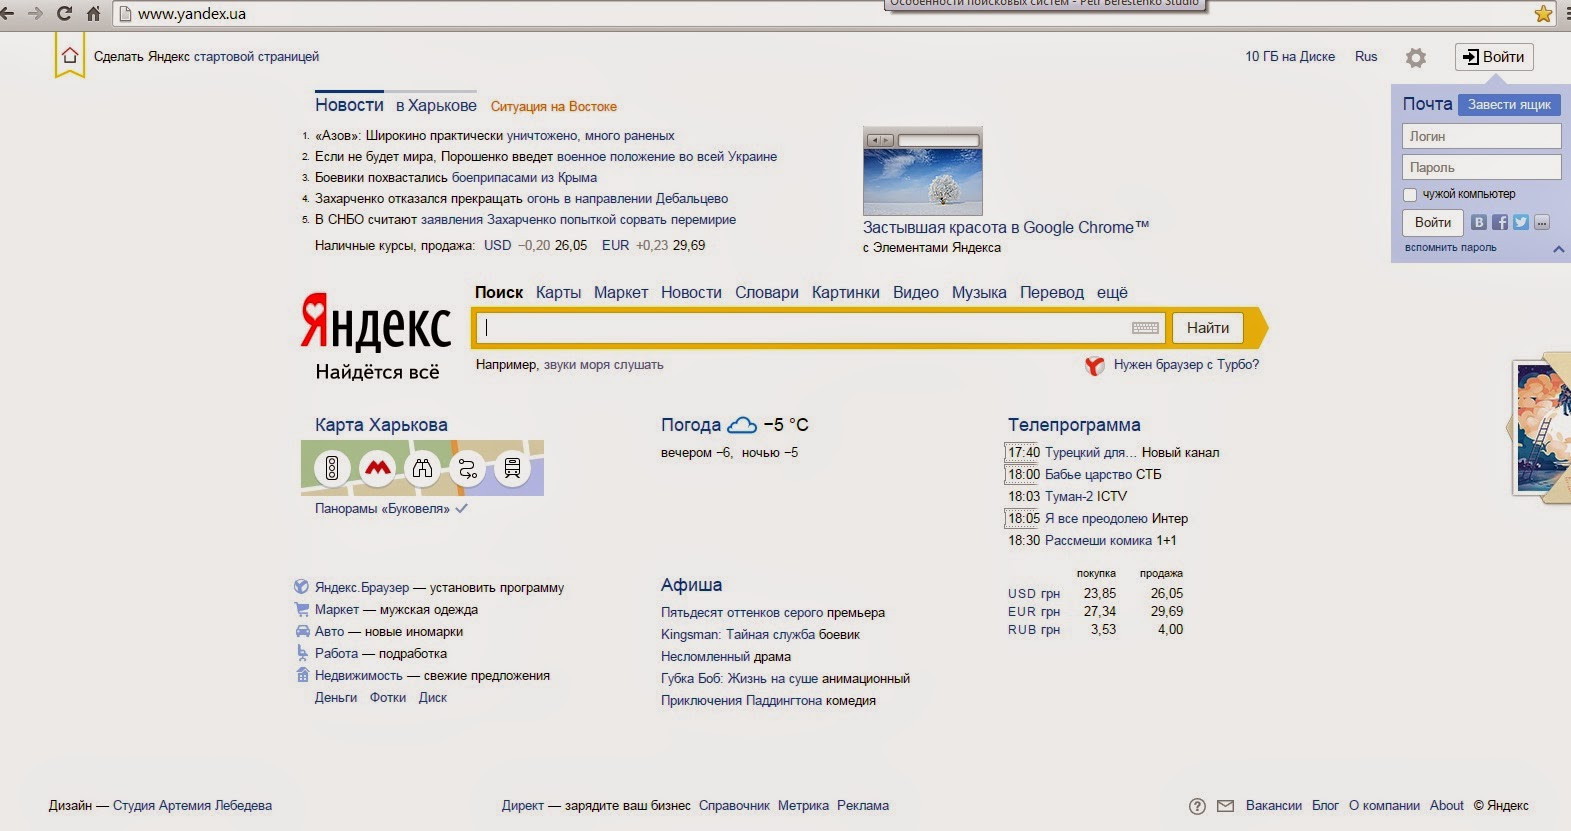The height and width of the screenshot is (831, 1571).
Task: Switch to the Маркет tab above search
Action: tap(621, 292)
